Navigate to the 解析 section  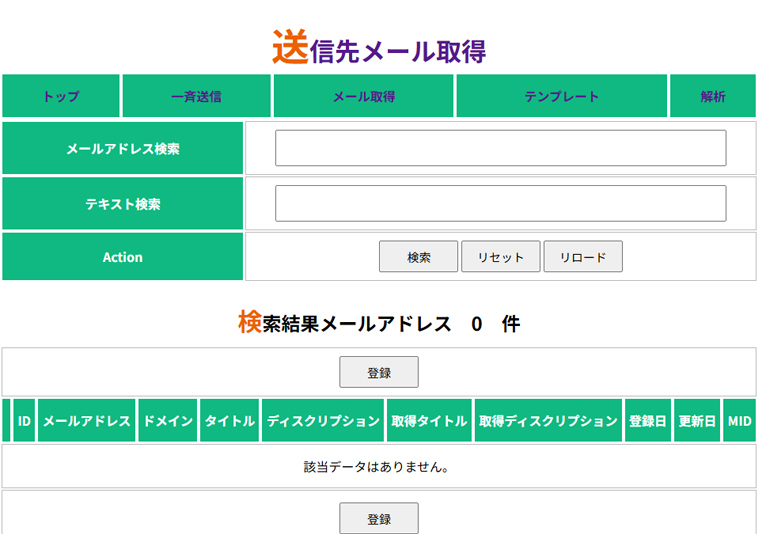tap(713, 97)
